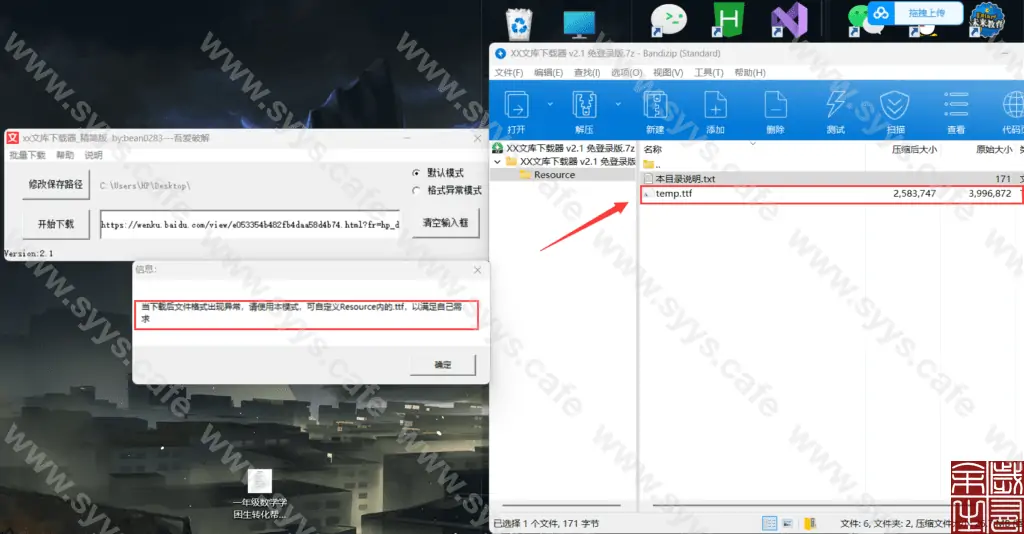Open the 未来教育 desktop shortcut
This screenshot has width=1024, height=534.
point(986,18)
